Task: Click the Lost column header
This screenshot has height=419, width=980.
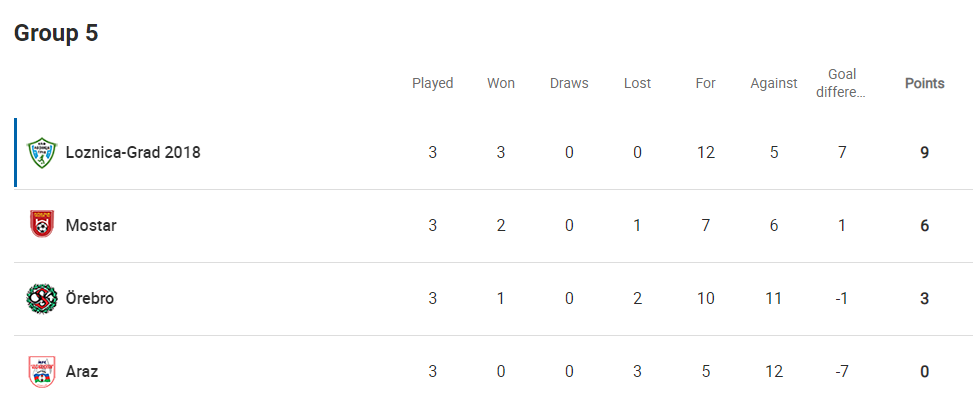Action: pyautogui.click(x=637, y=83)
